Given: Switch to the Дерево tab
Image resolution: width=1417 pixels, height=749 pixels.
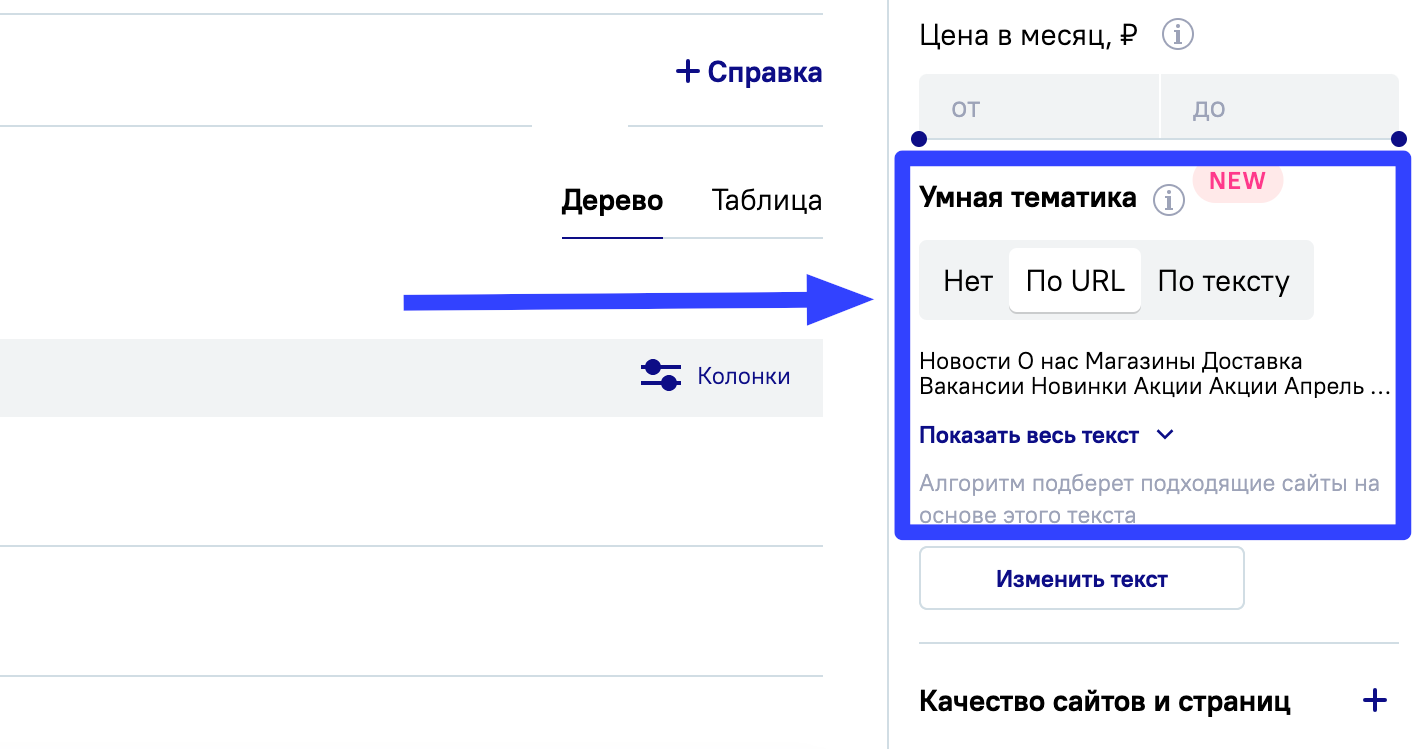Looking at the screenshot, I should 612,201.
